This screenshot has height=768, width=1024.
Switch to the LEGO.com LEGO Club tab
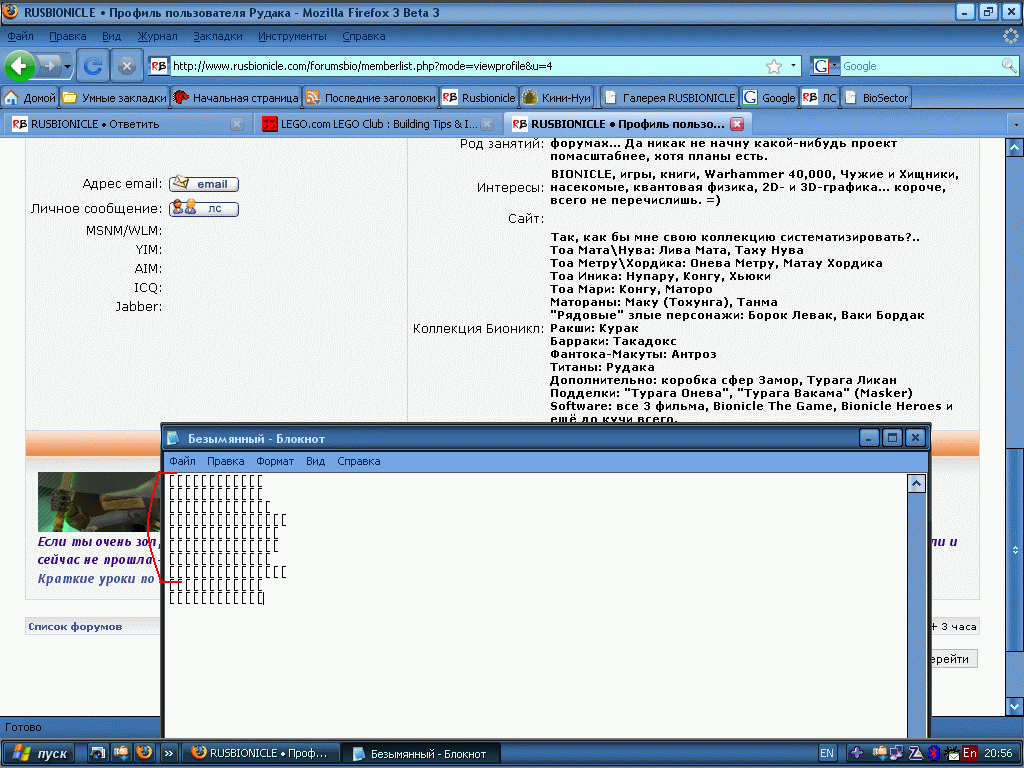pos(377,124)
